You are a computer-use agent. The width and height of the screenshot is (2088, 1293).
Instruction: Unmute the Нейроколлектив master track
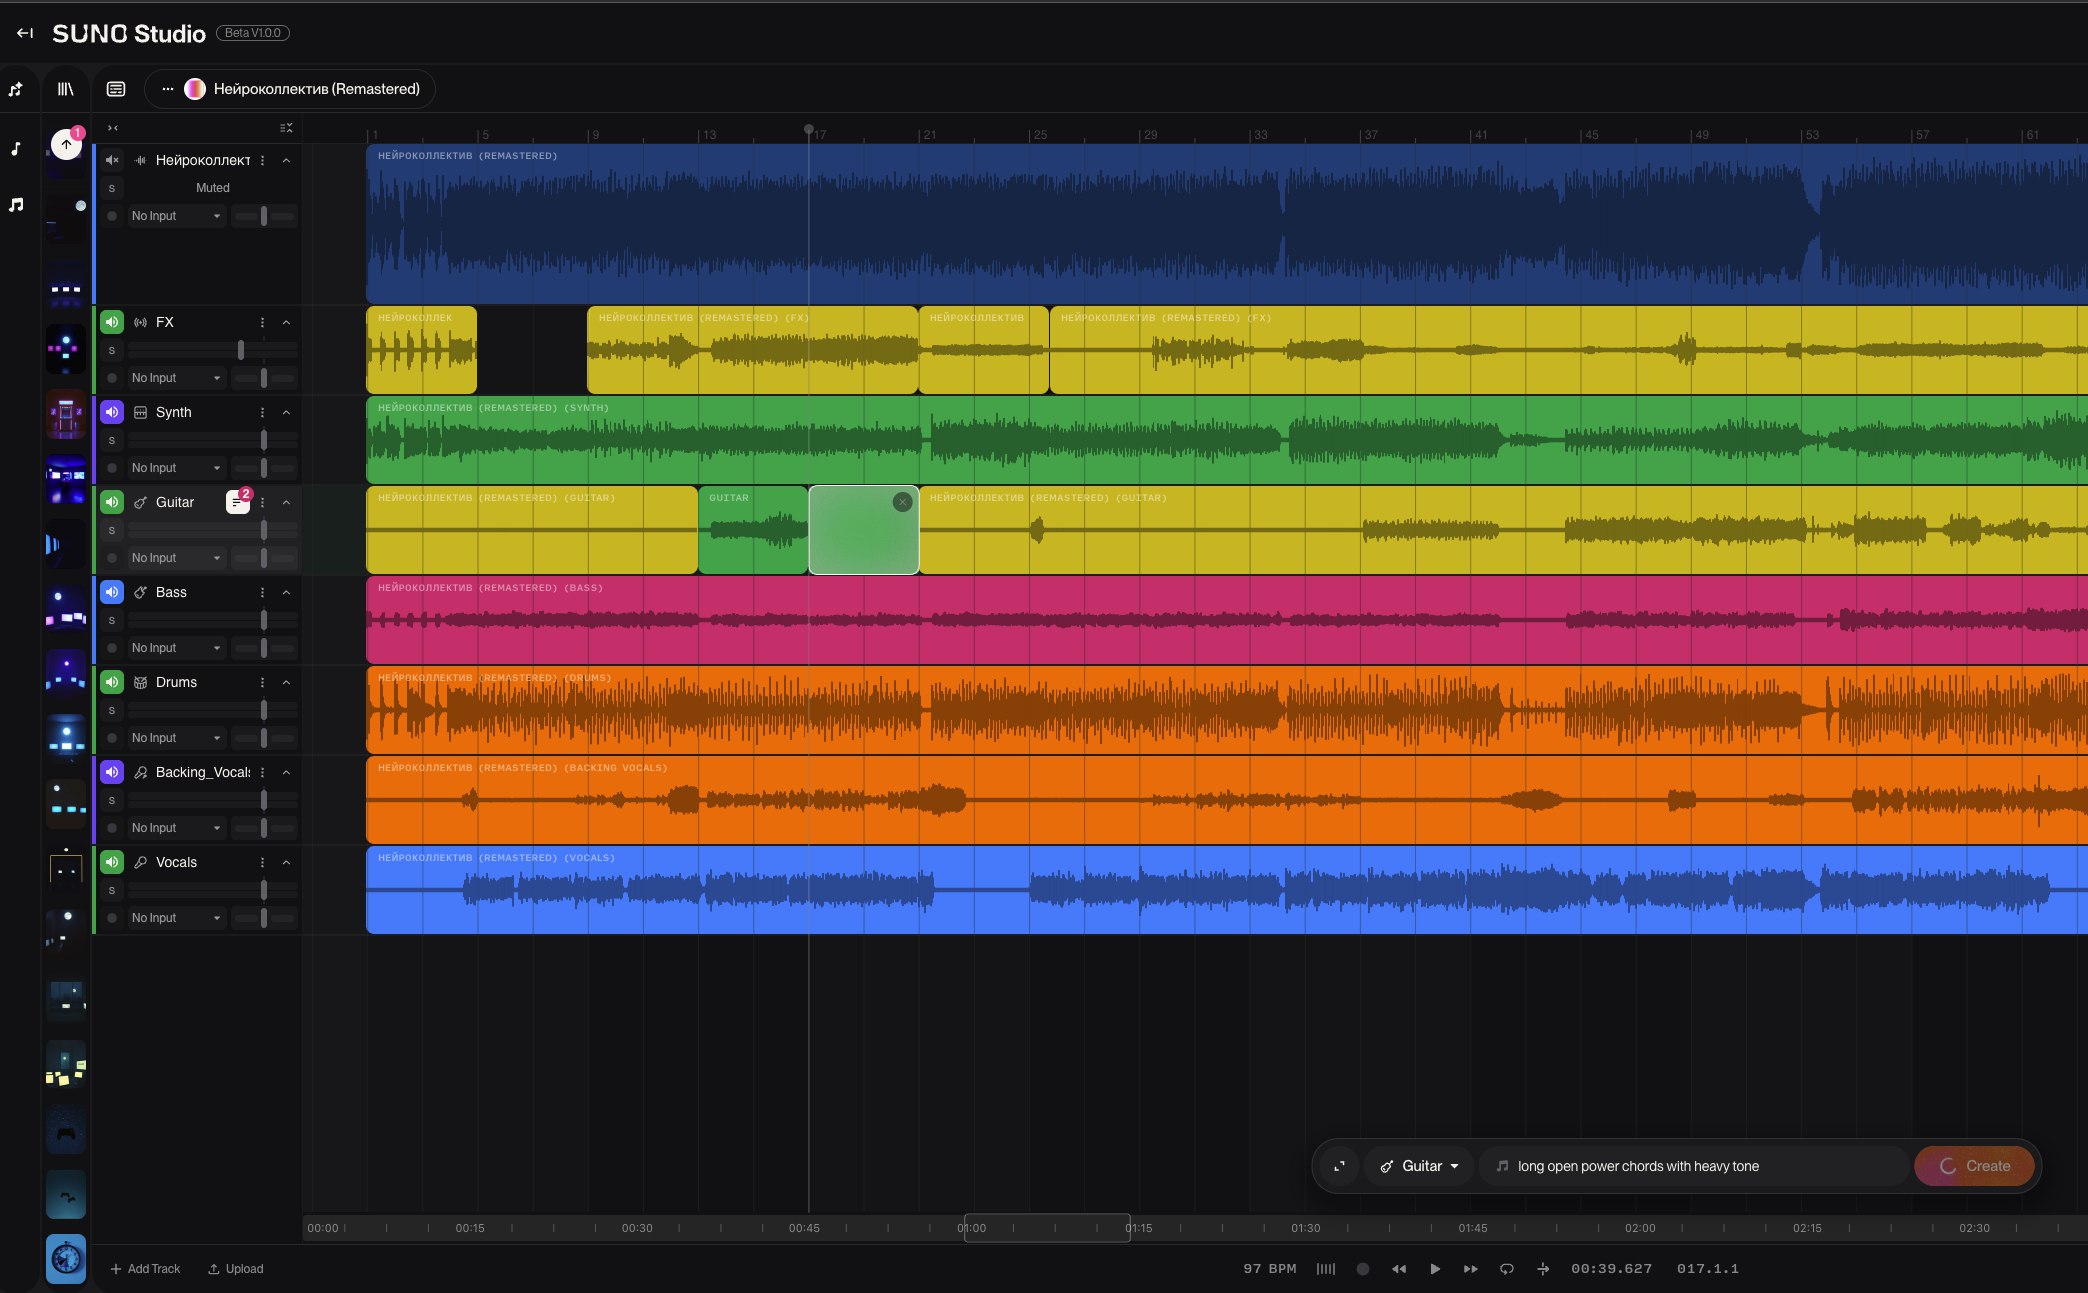pyautogui.click(x=112, y=160)
